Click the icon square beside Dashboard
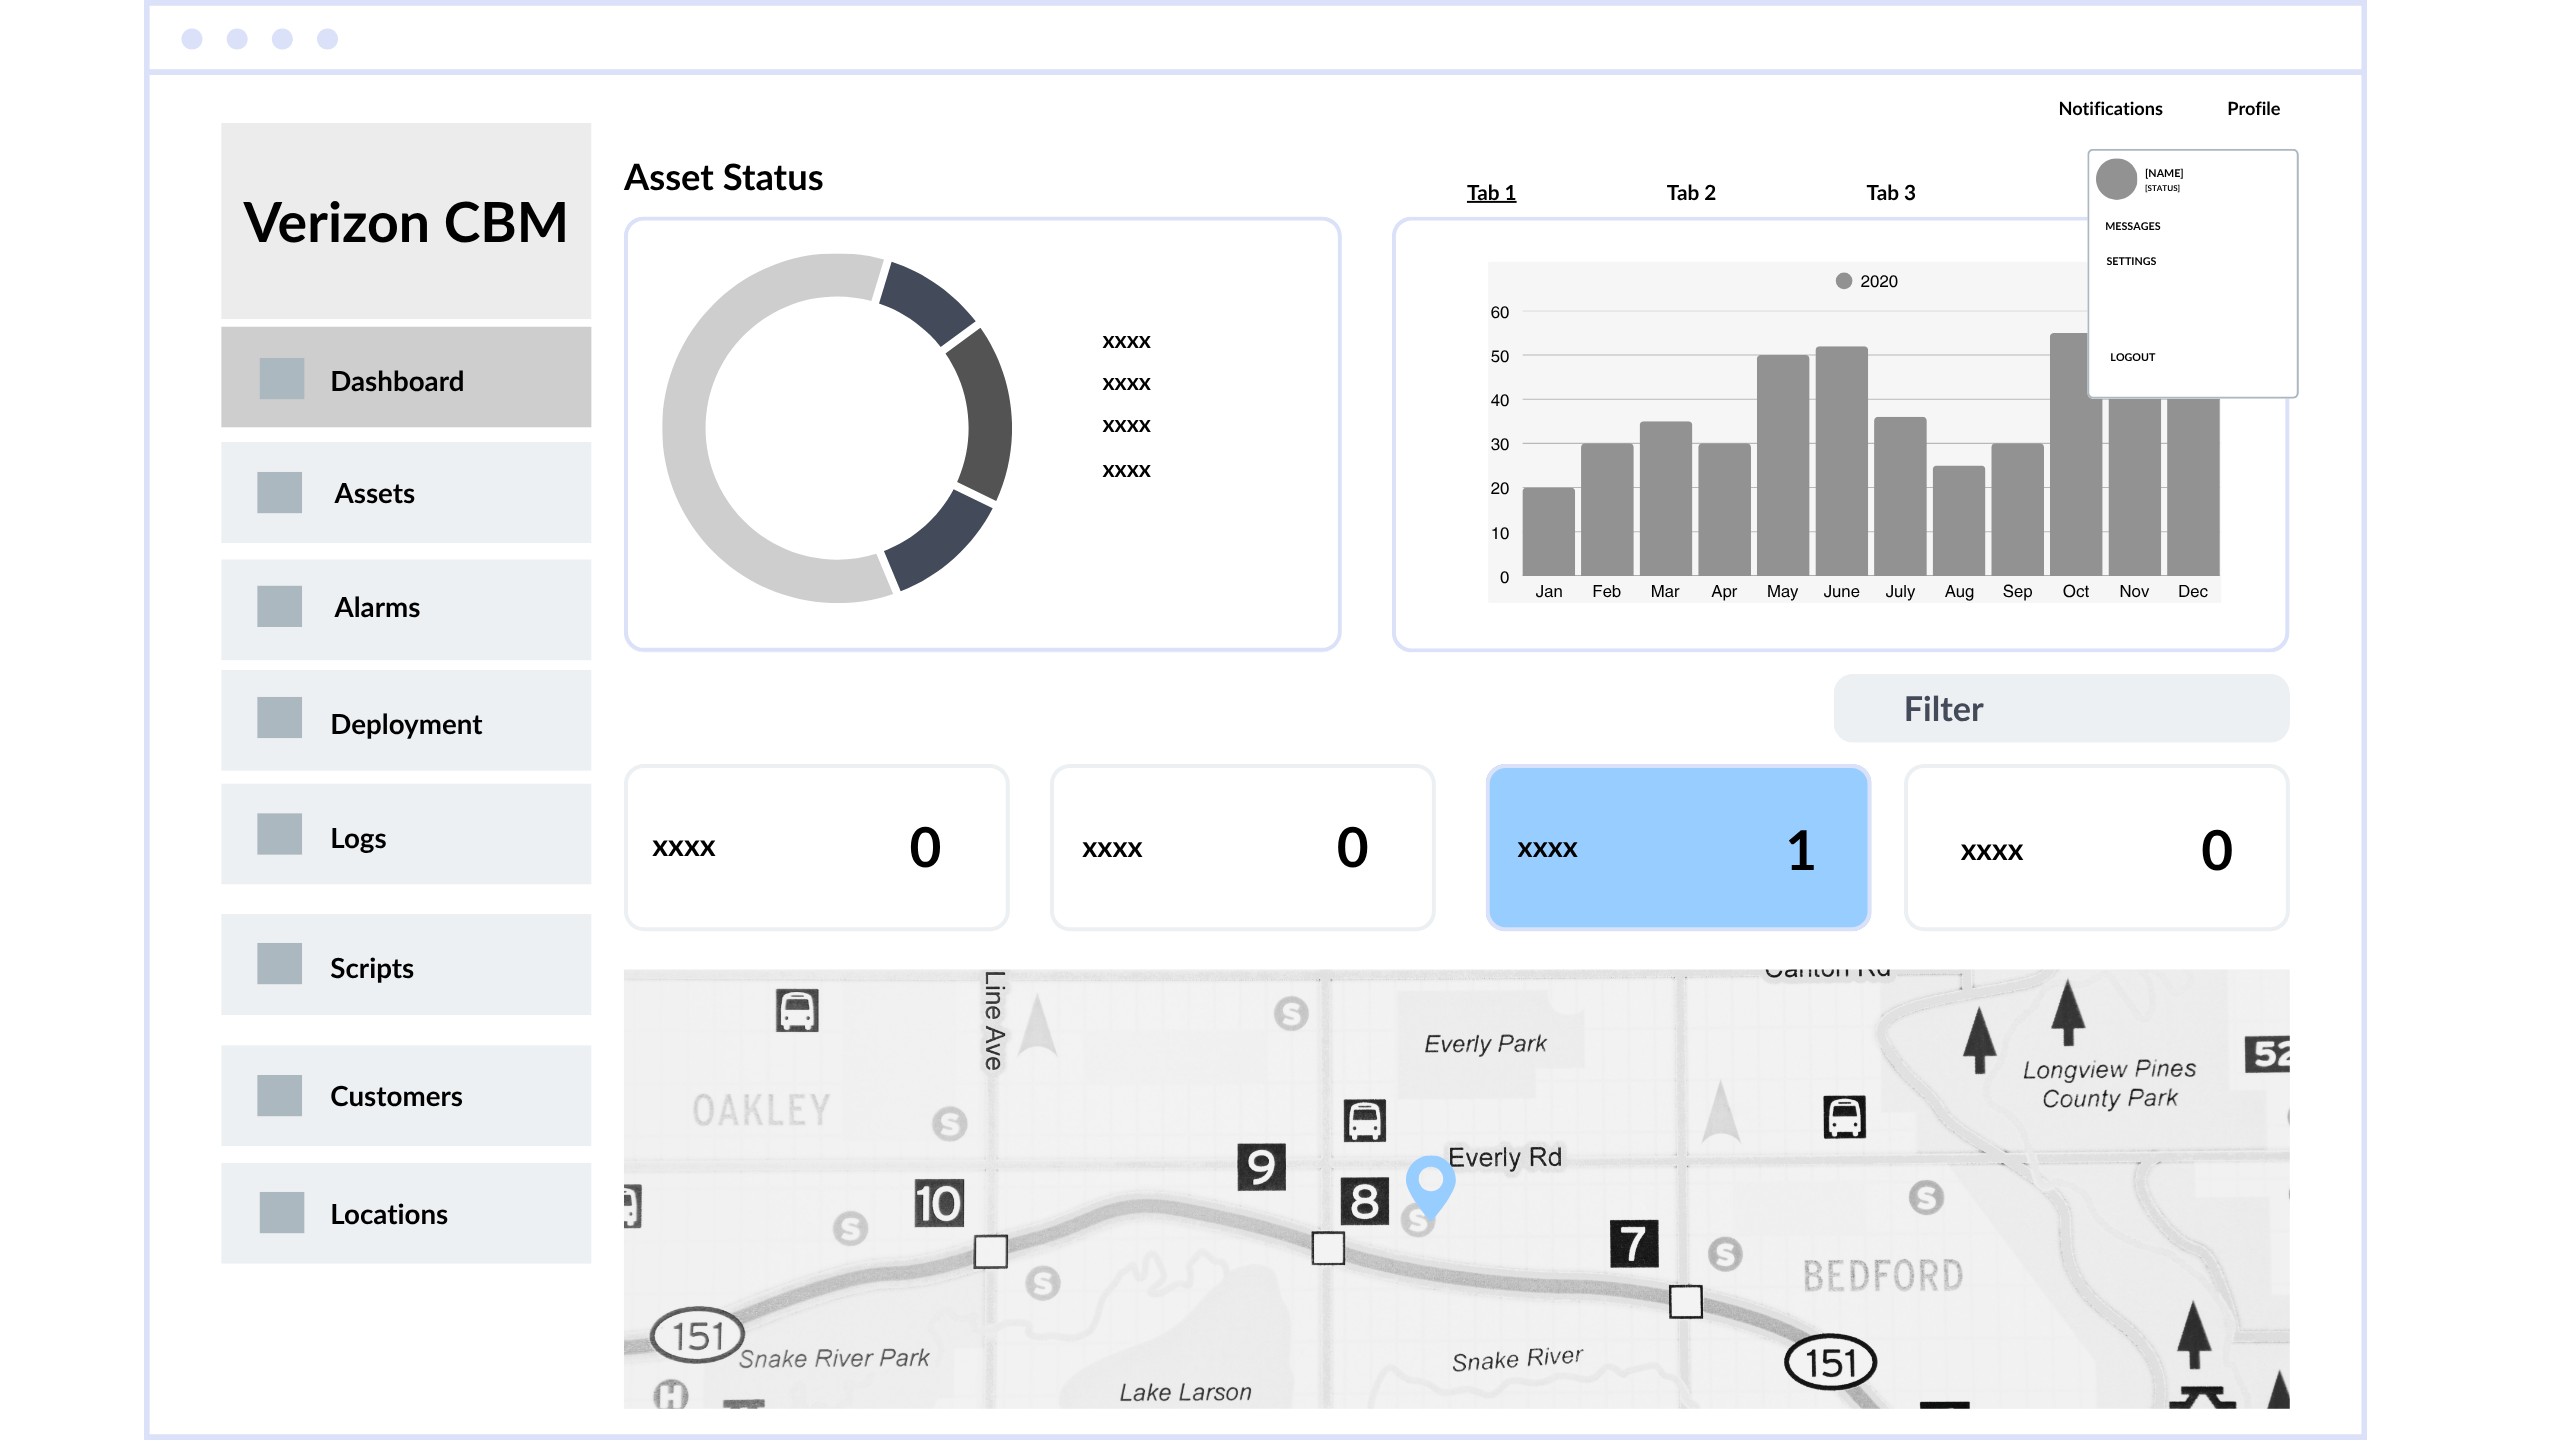The image size is (2560, 1440). [x=281, y=379]
